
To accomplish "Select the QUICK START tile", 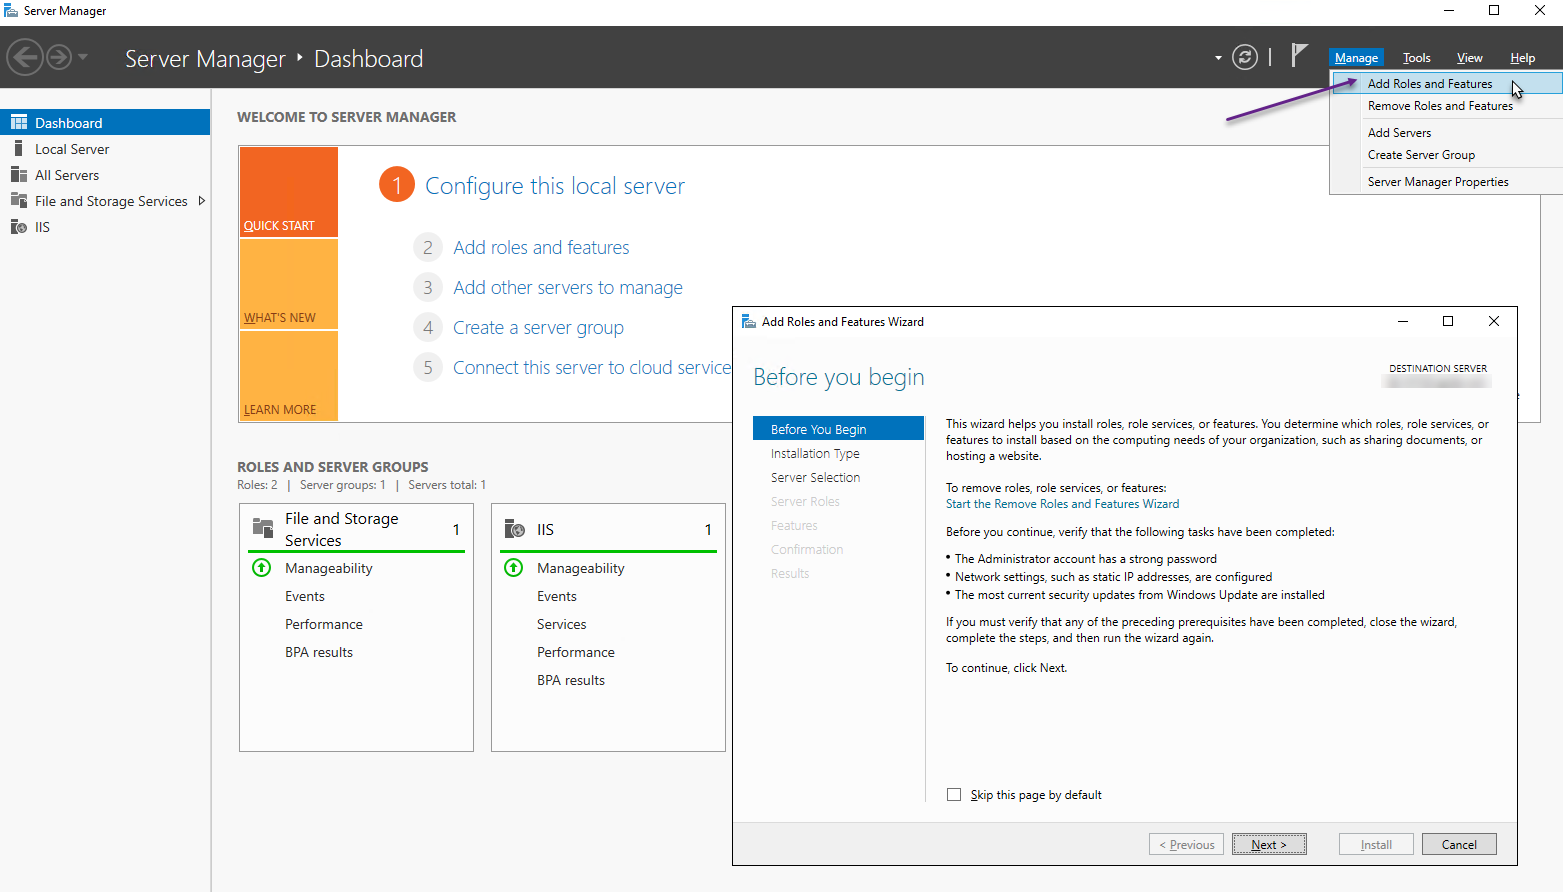I will 289,192.
